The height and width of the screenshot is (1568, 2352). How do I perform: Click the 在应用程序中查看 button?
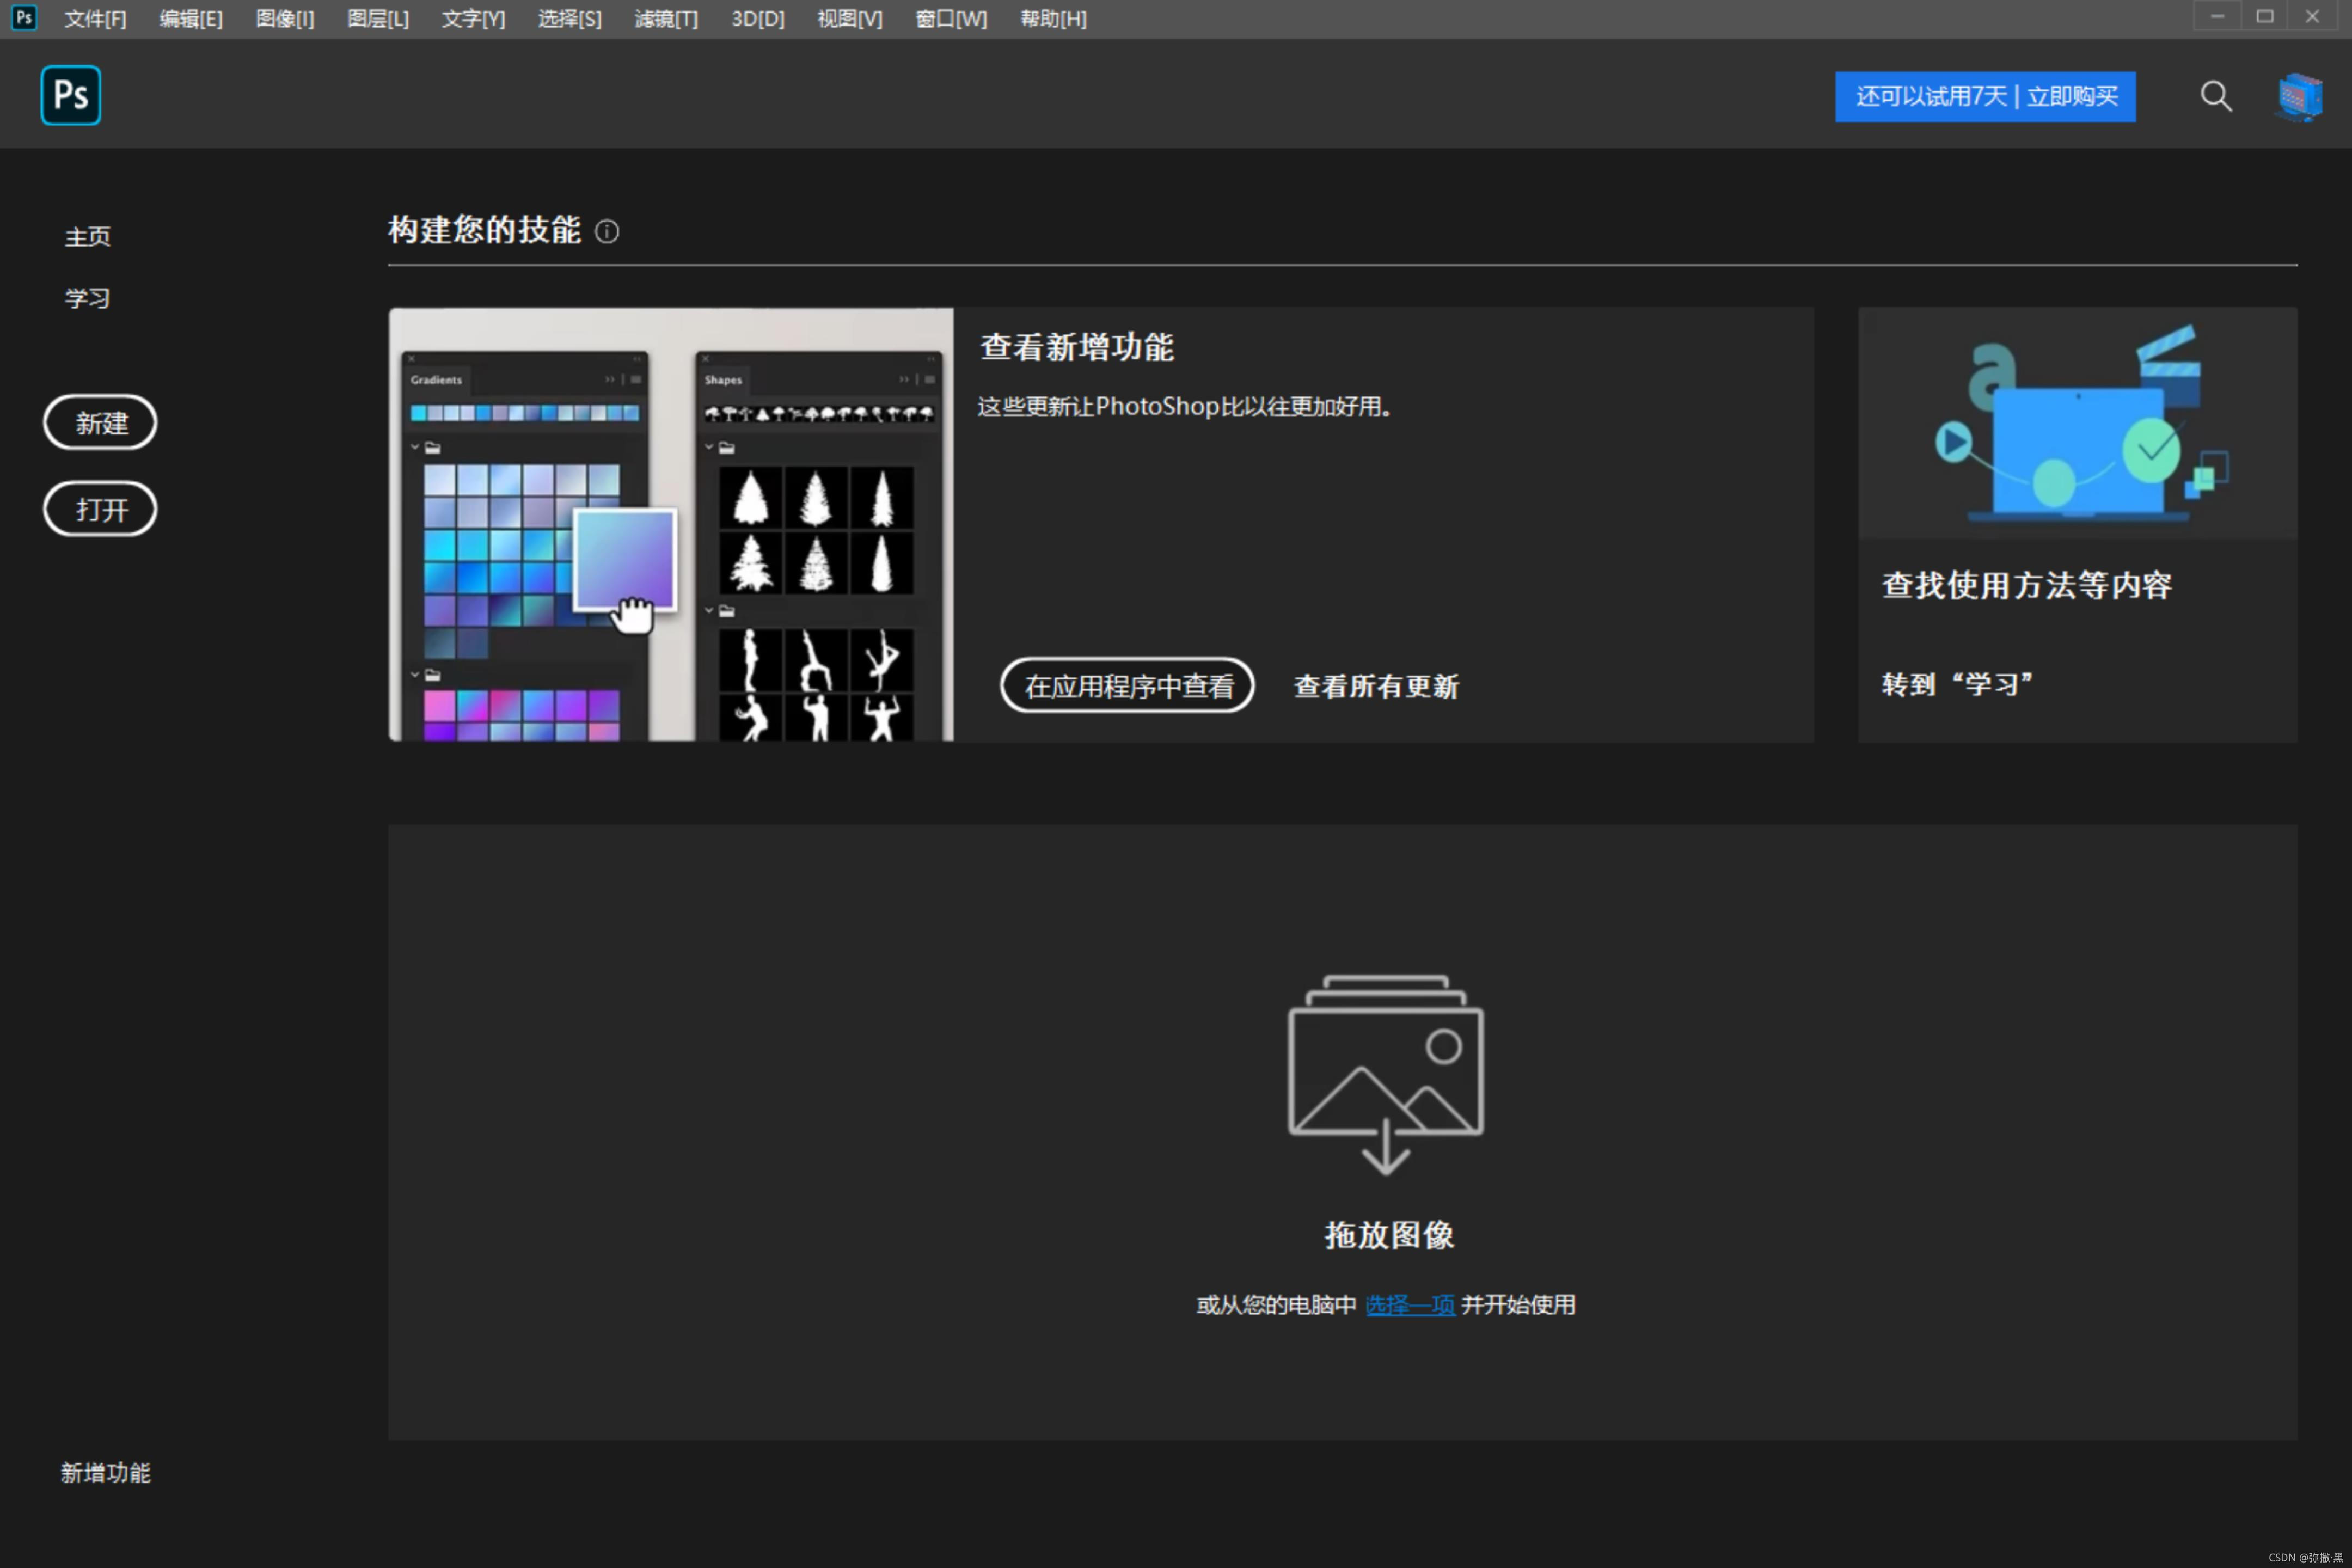pos(1127,686)
